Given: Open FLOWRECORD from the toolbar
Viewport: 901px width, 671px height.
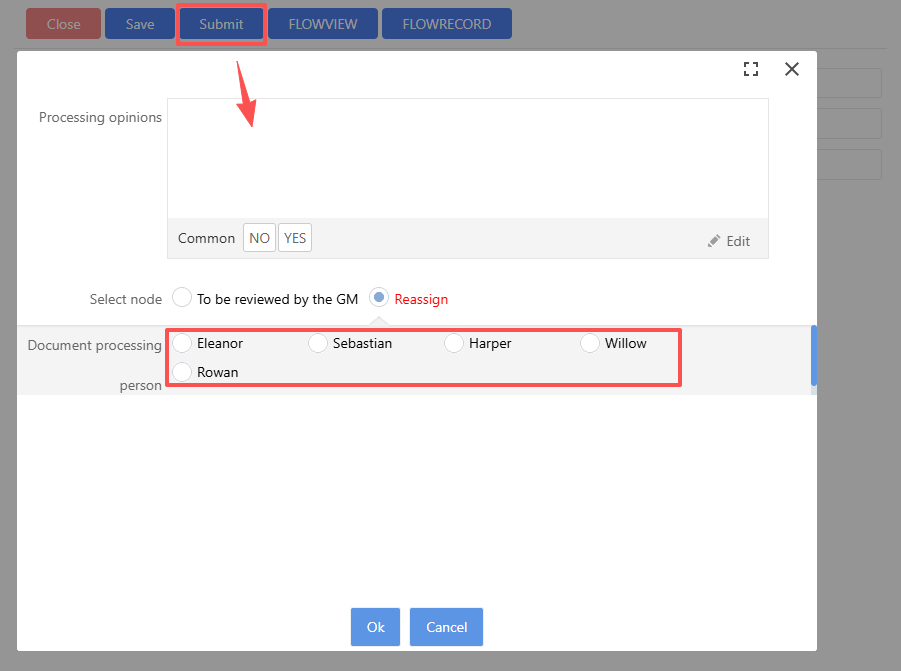Looking at the screenshot, I should click(446, 24).
